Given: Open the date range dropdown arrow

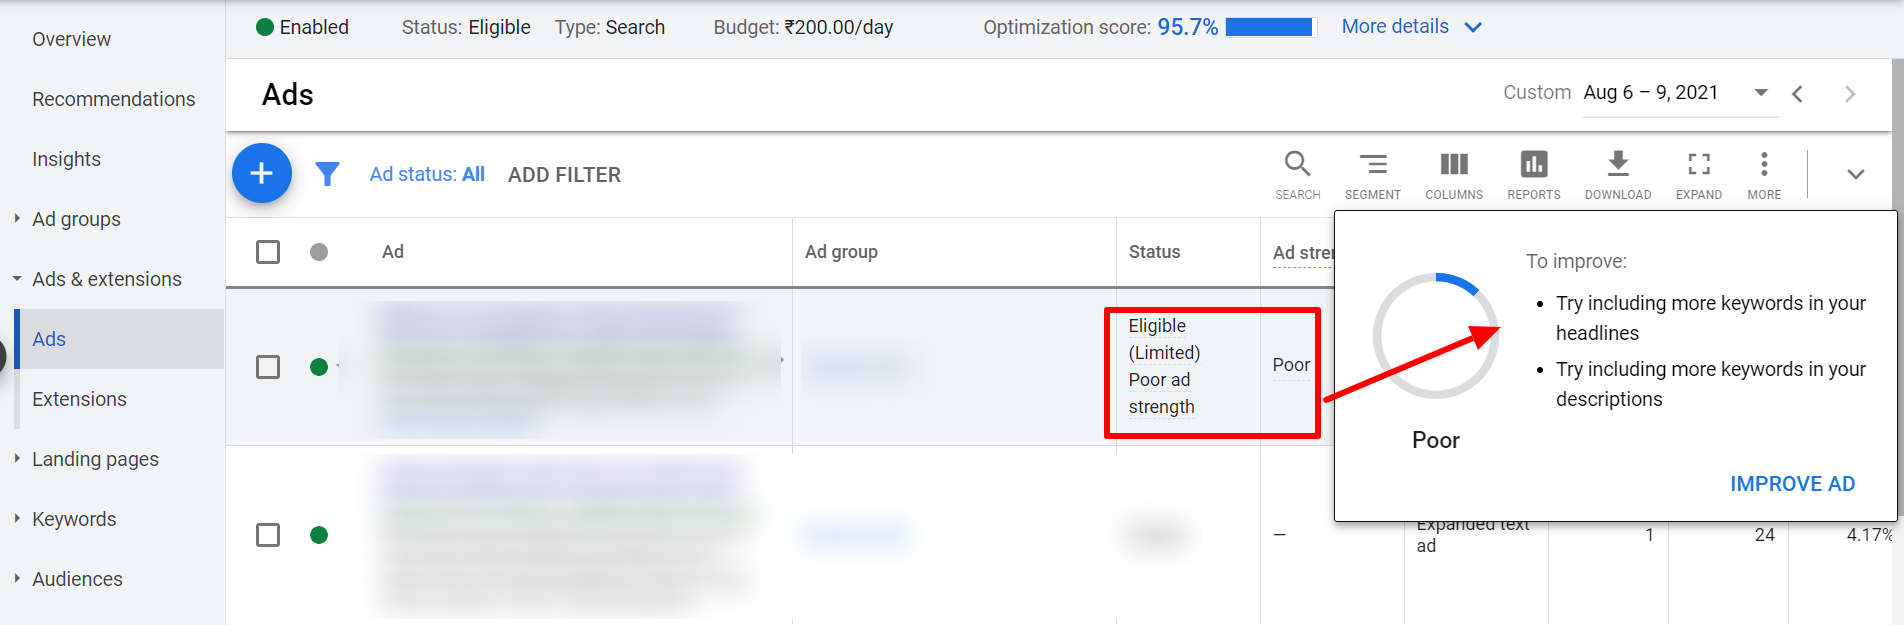Looking at the screenshot, I should (1761, 93).
